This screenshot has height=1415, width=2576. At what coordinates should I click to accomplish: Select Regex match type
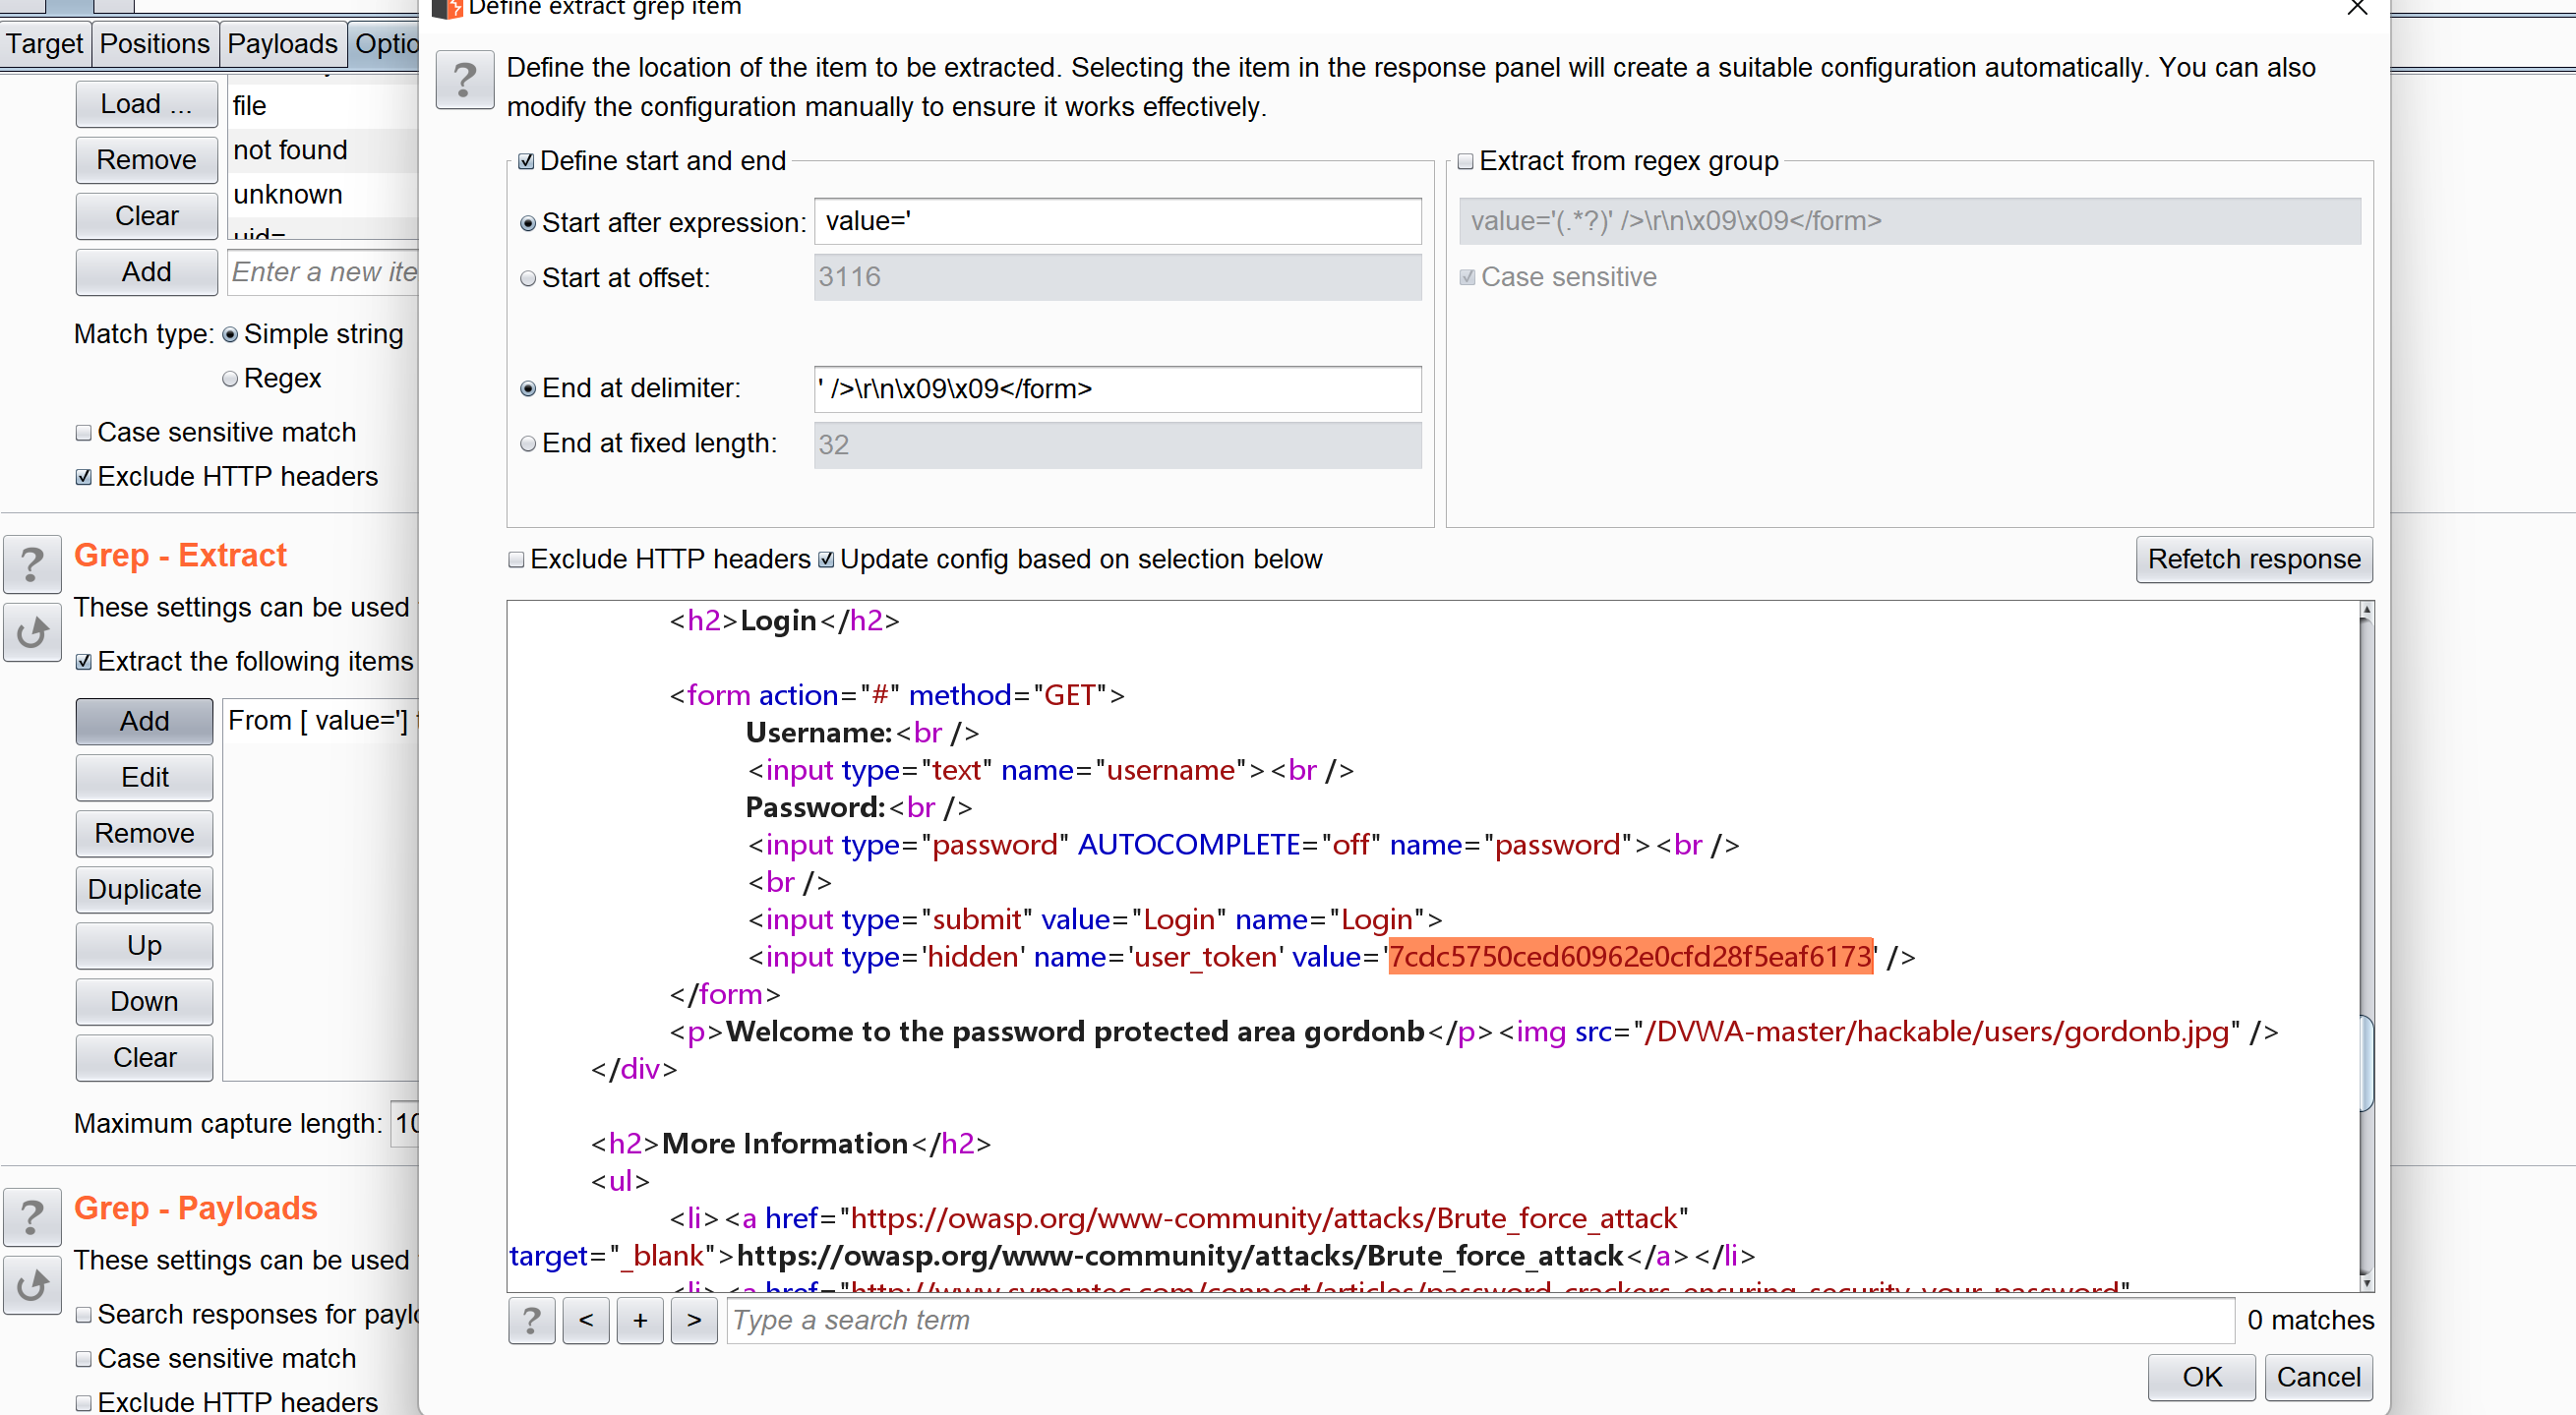(x=230, y=378)
